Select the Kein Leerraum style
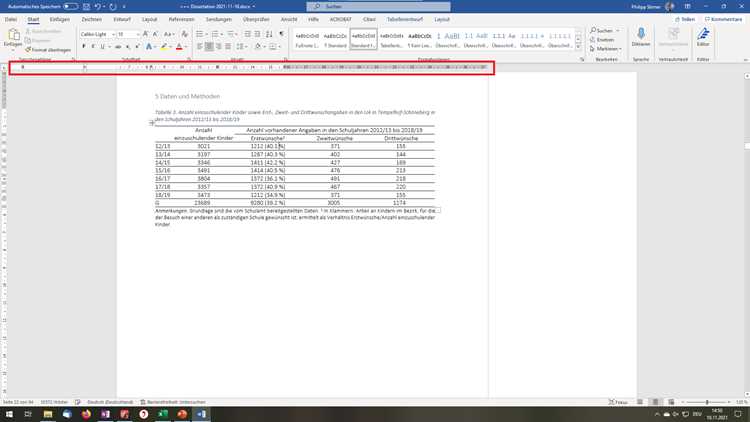750x422 pixels. 419,40
